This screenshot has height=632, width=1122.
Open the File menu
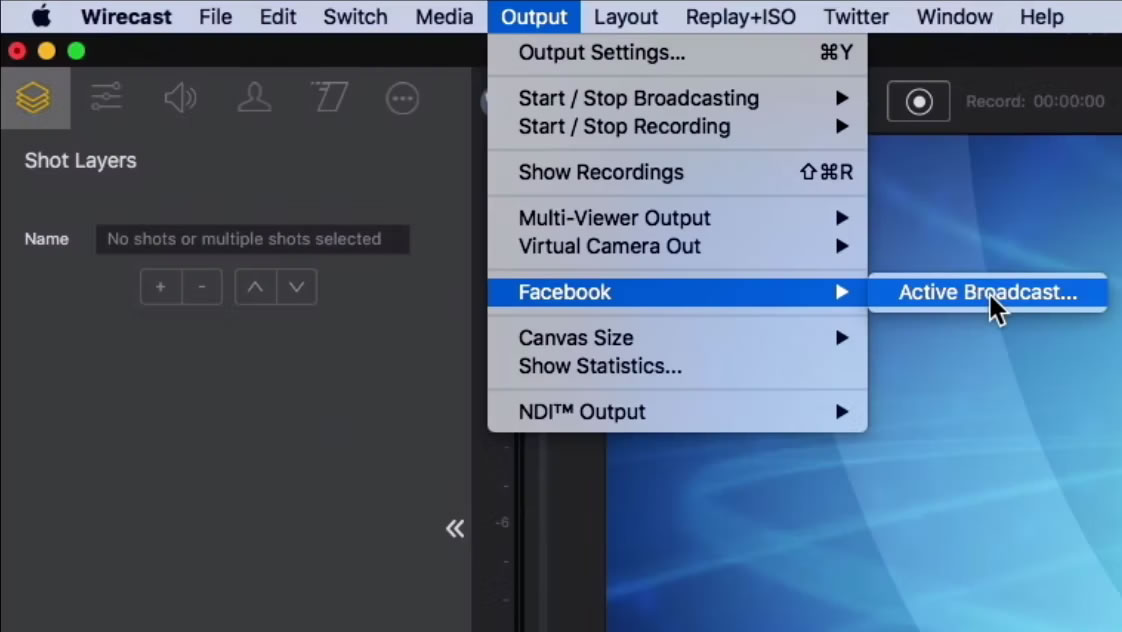215,16
